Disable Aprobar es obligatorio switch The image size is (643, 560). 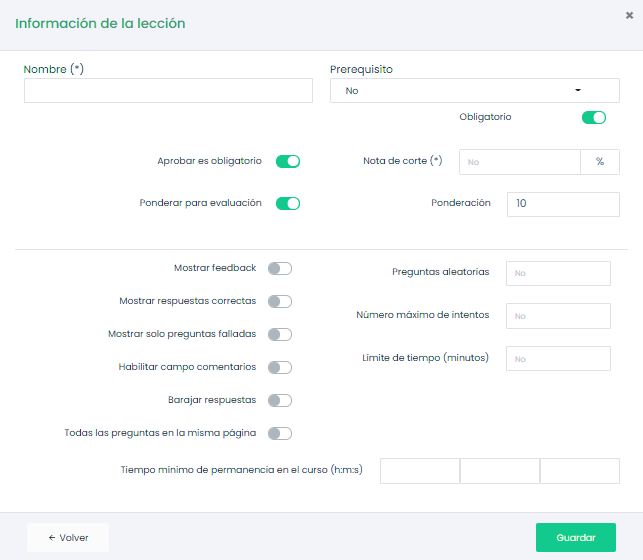pos(288,161)
